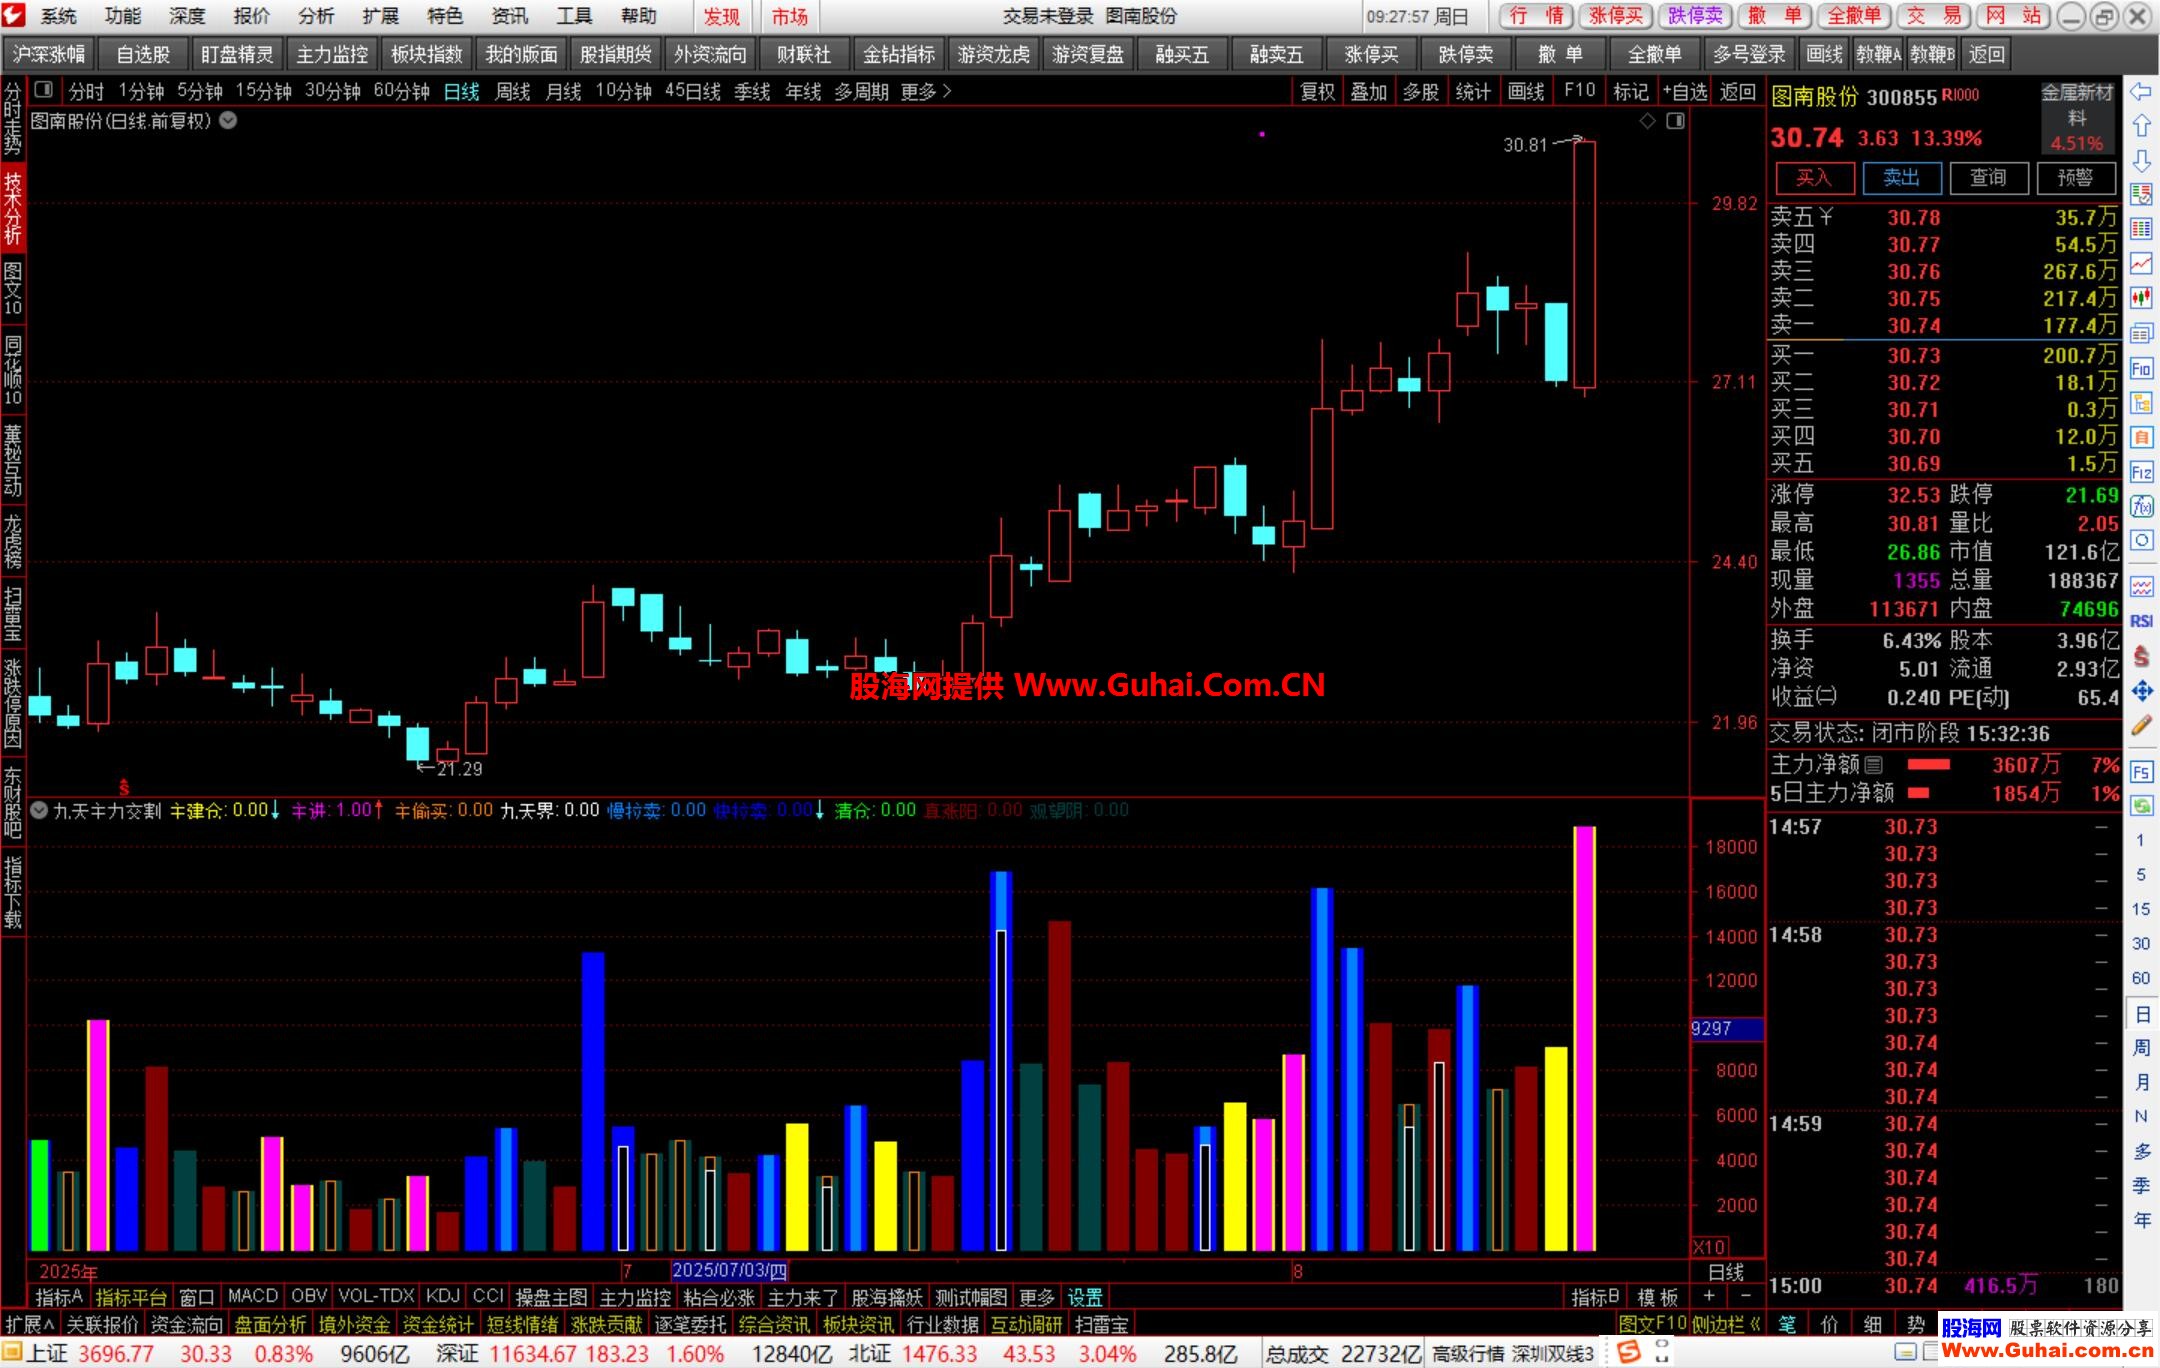Click the + button next to 日线
2160x1368 pixels.
click(x=1708, y=1297)
